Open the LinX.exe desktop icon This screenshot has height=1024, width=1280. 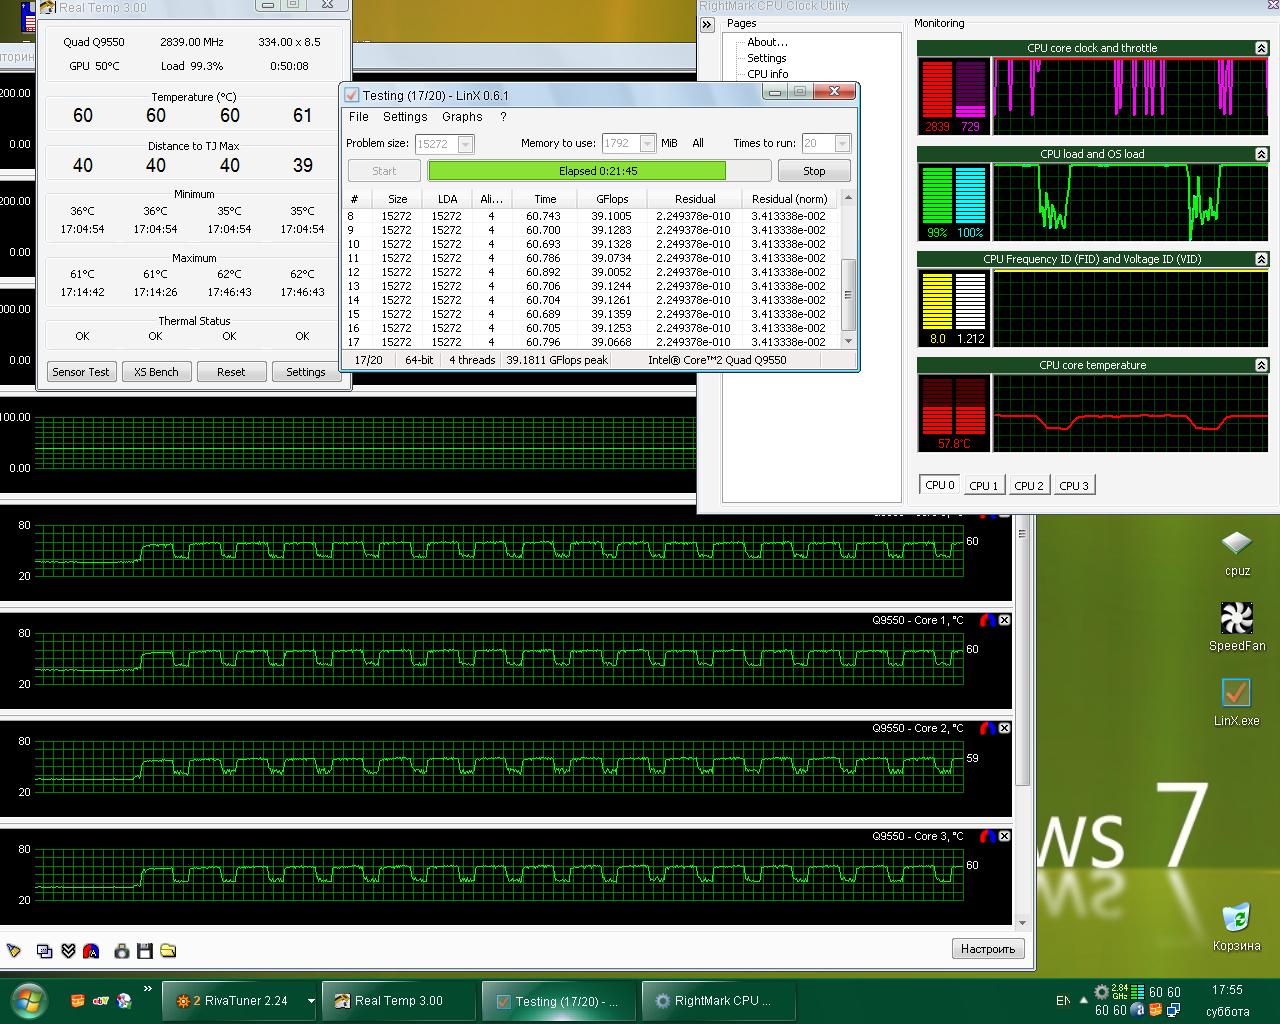[1237, 702]
